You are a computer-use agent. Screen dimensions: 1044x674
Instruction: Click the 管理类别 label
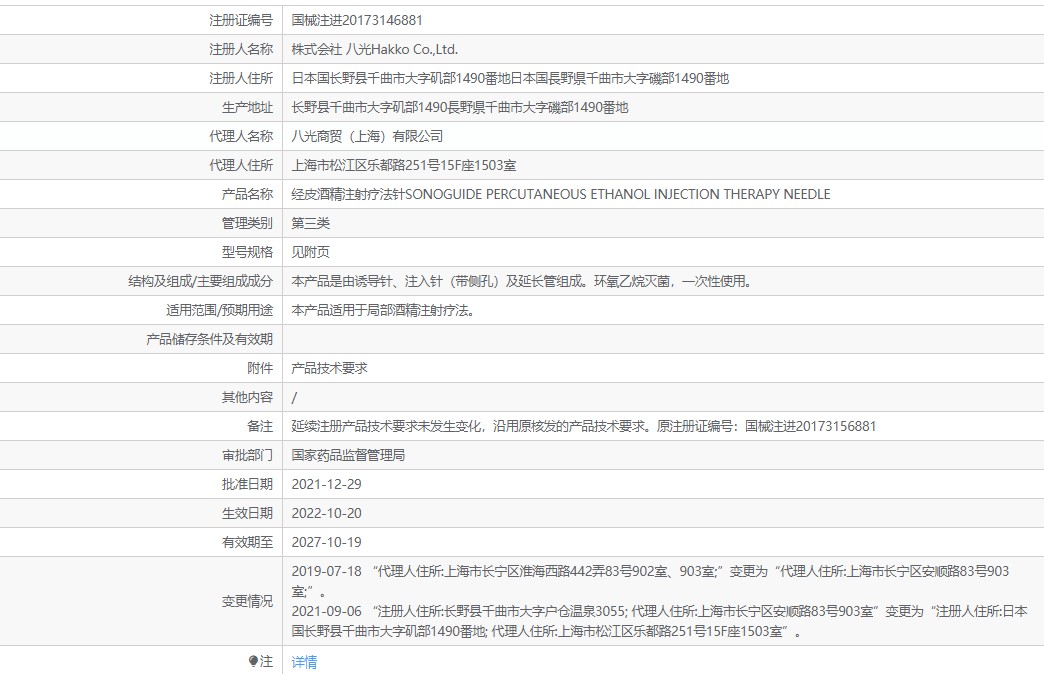(247, 223)
